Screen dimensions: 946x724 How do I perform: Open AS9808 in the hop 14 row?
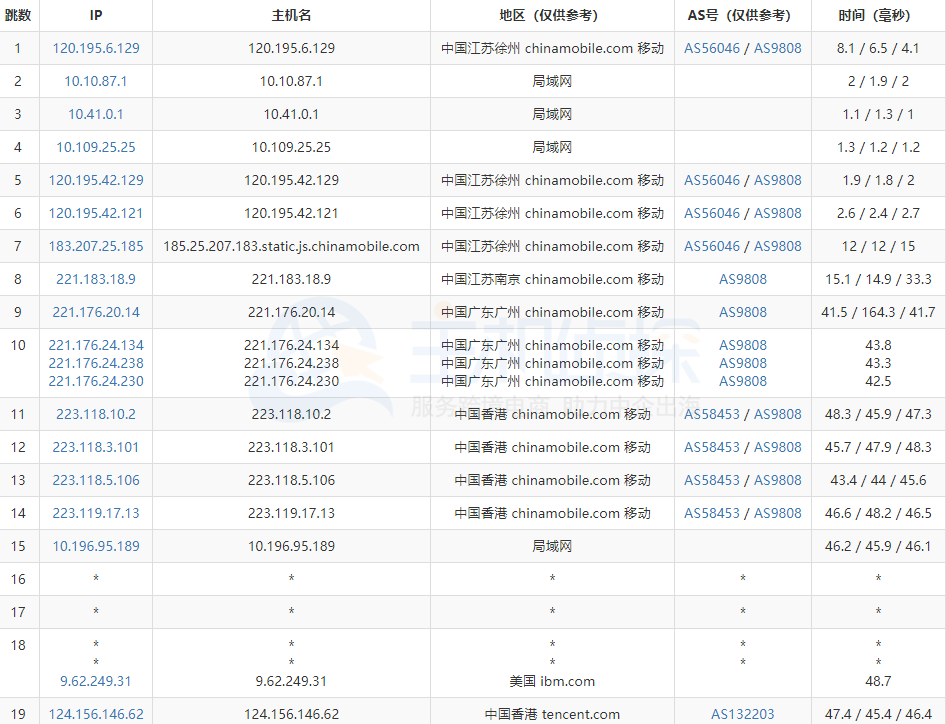(778, 513)
